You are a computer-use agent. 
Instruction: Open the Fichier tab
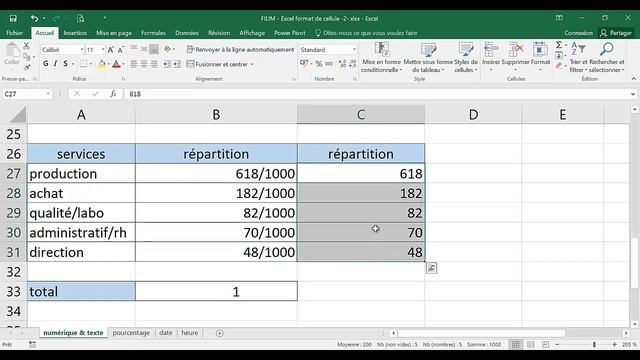click(15, 33)
